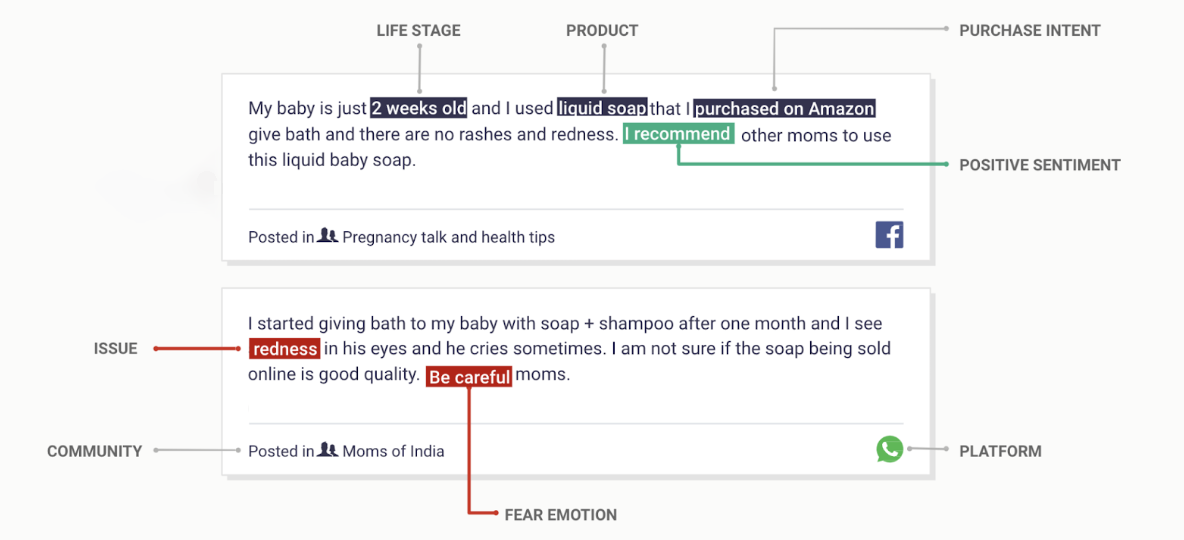Click the red 'redness' highlighted word

pyautogui.click(x=285, y=349)
